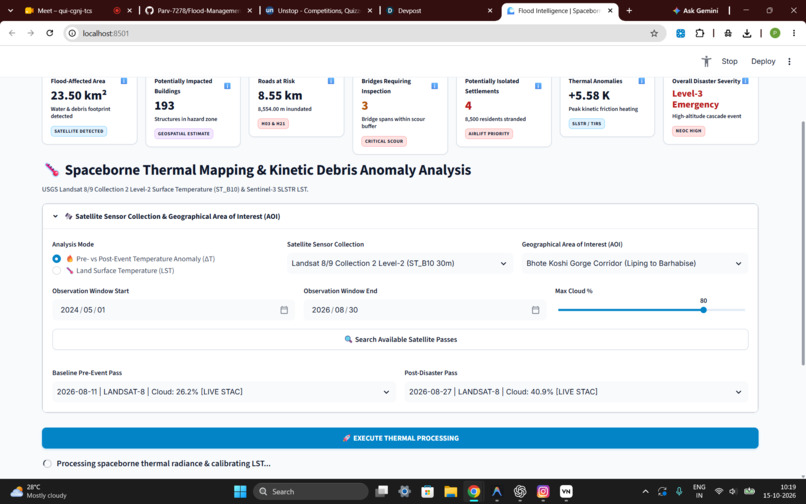
Task: Open the Geographical Area of Interest dropdown
Action: pyautogui.click(x=634, y=263)
